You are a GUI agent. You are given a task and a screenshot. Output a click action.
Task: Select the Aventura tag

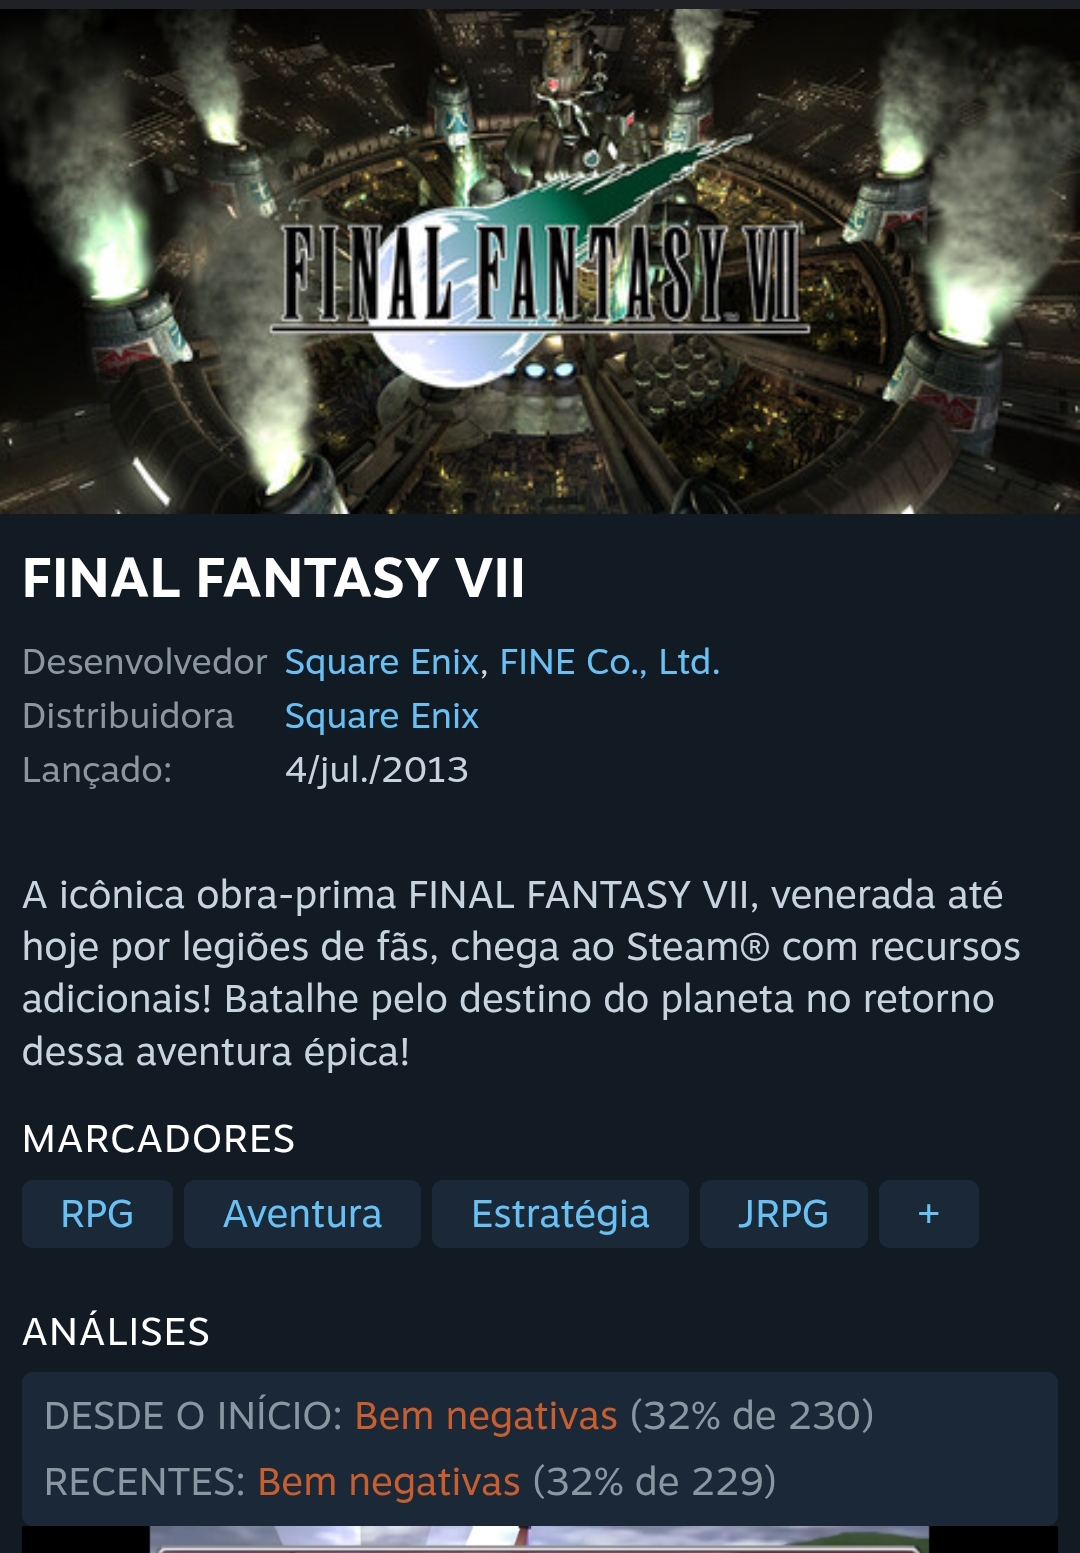[x=302, y=1214]
